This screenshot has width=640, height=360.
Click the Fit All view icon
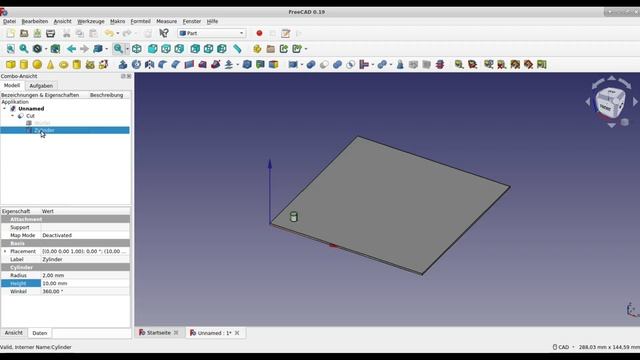coord(11,49)
